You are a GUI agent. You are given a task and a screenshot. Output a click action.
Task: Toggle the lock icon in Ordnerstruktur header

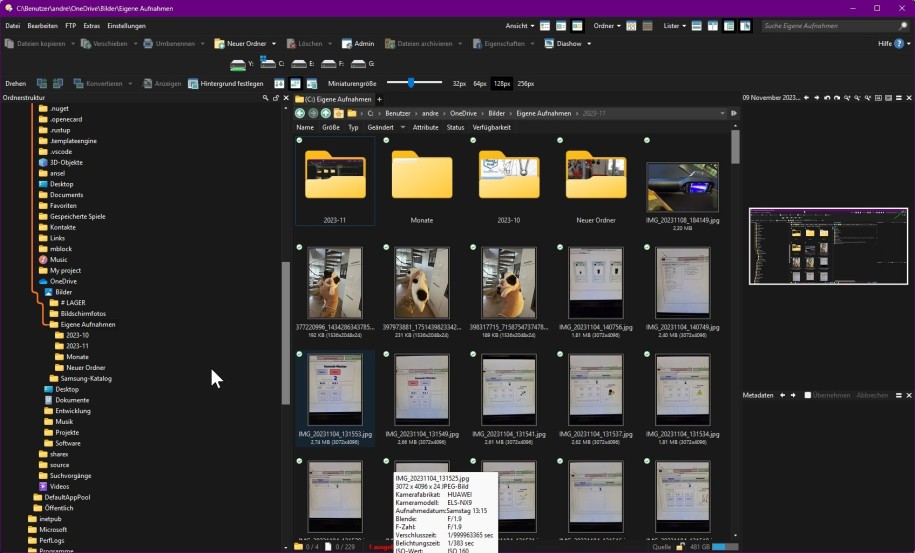(x=276, y=98)
